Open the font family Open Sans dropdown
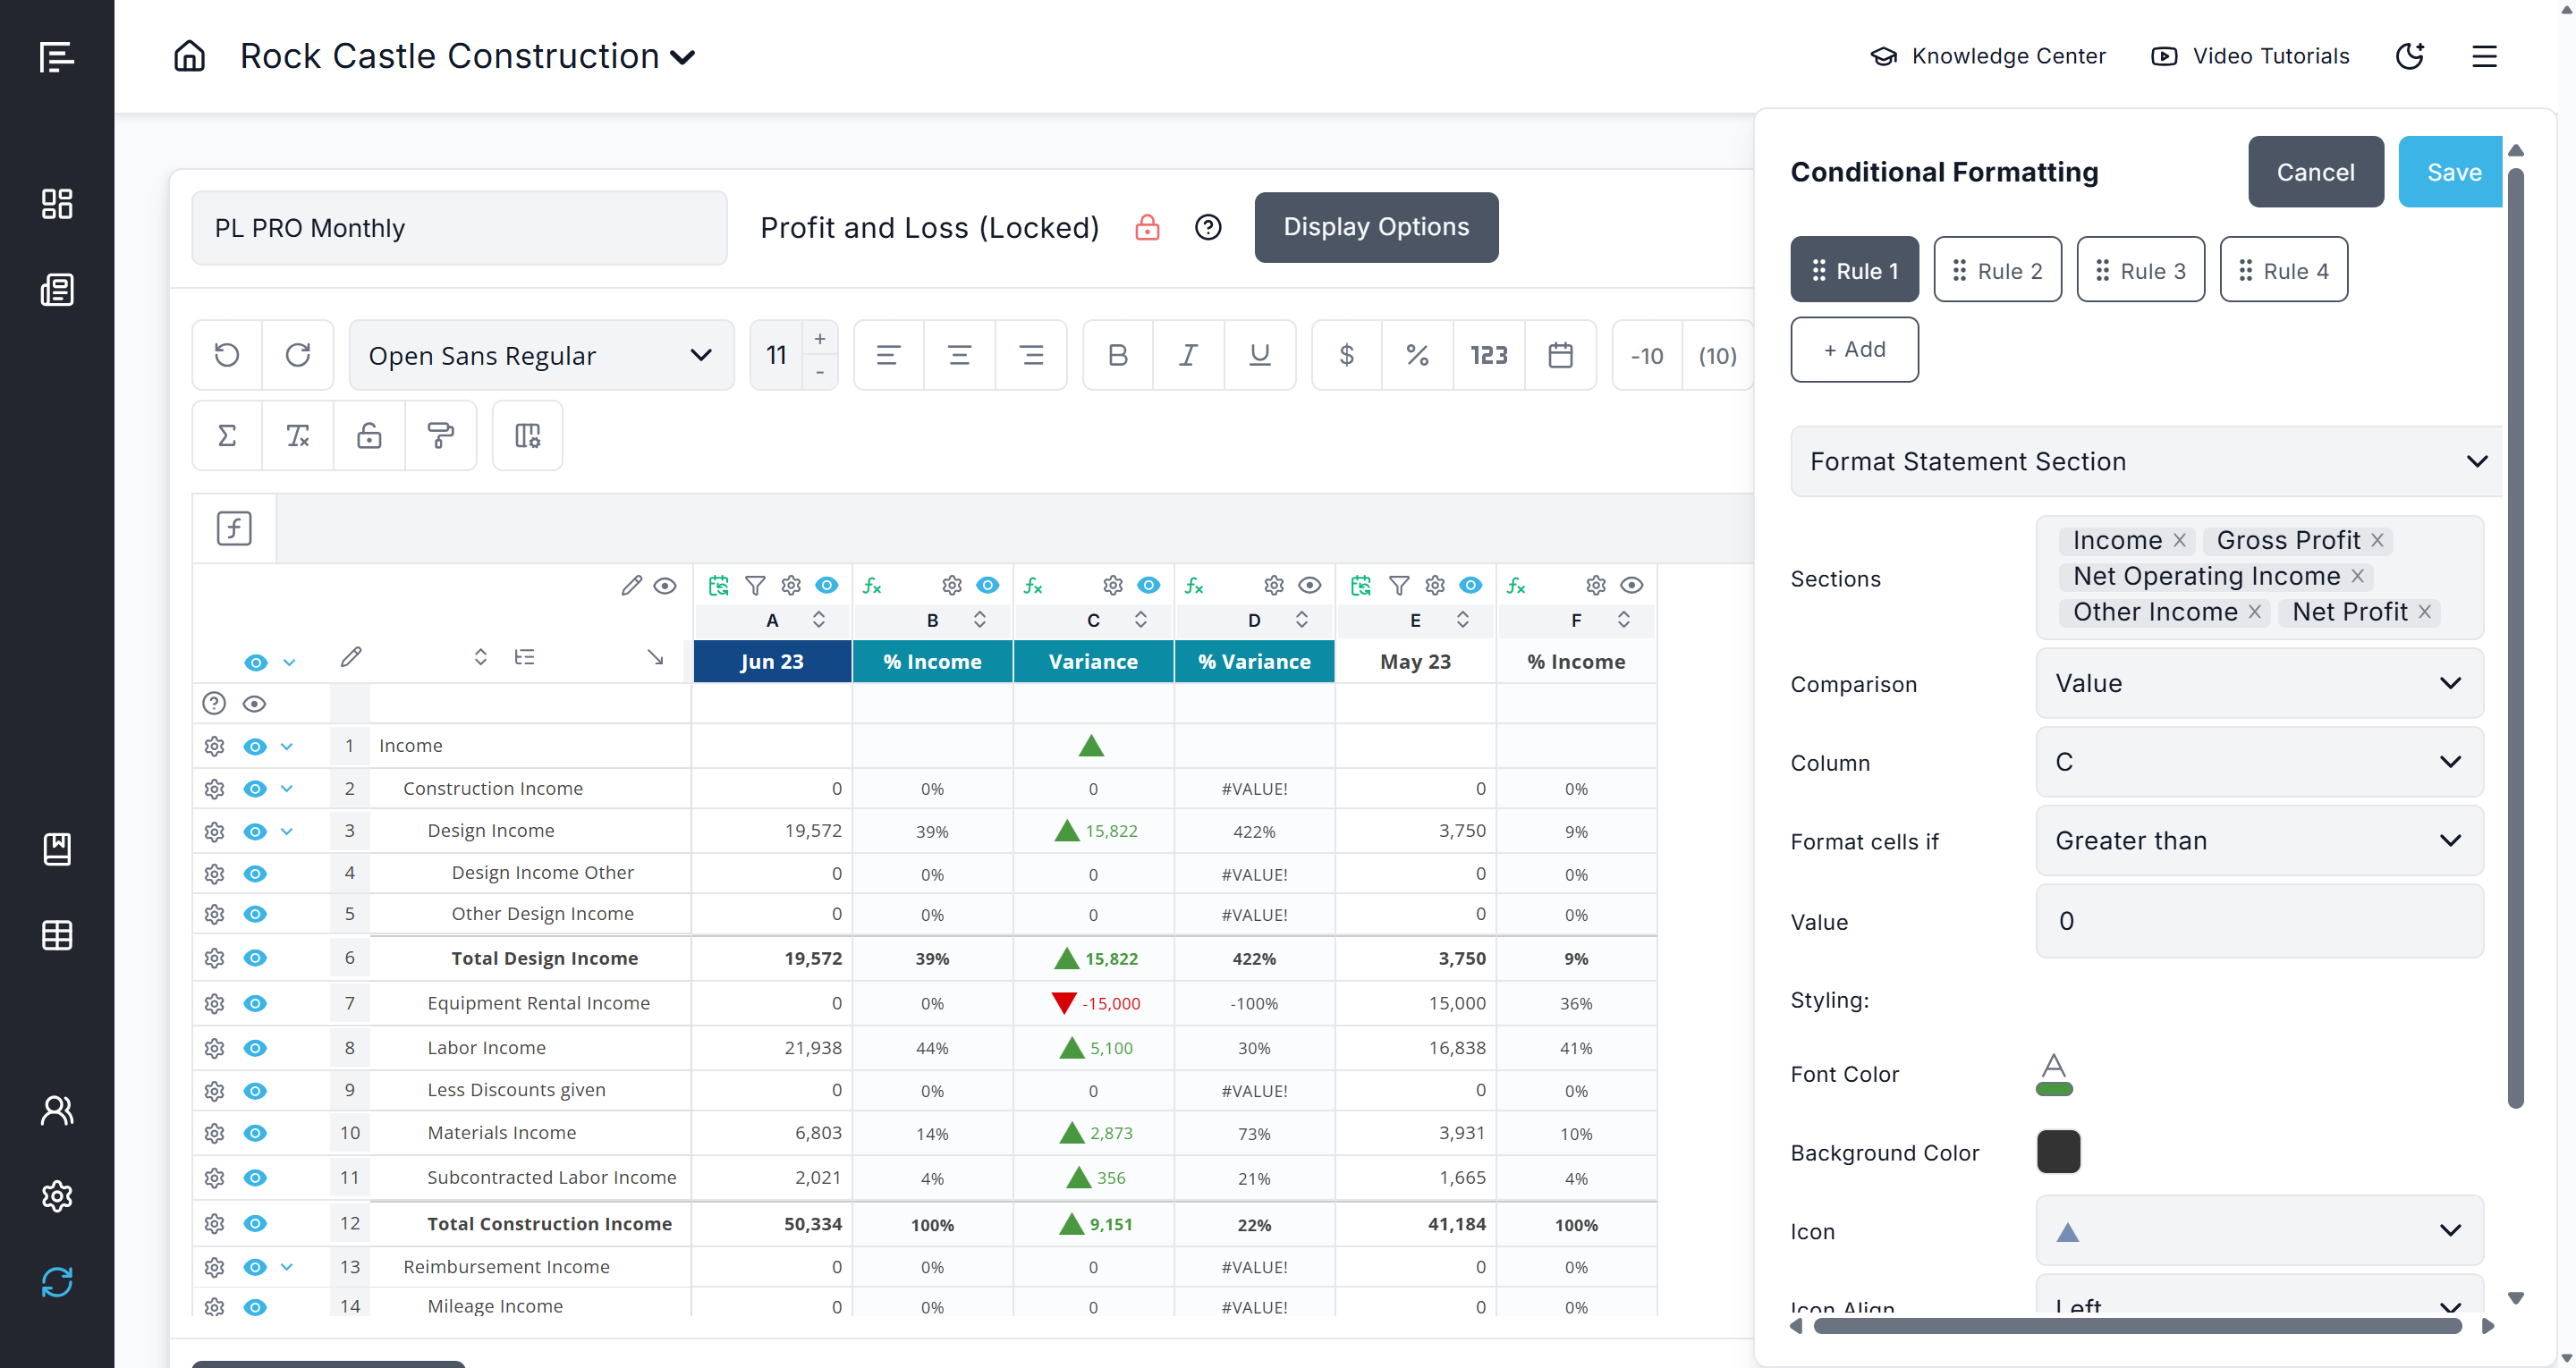The height and width of the screenshot is (1368, 2576). [x=541, y=355]
